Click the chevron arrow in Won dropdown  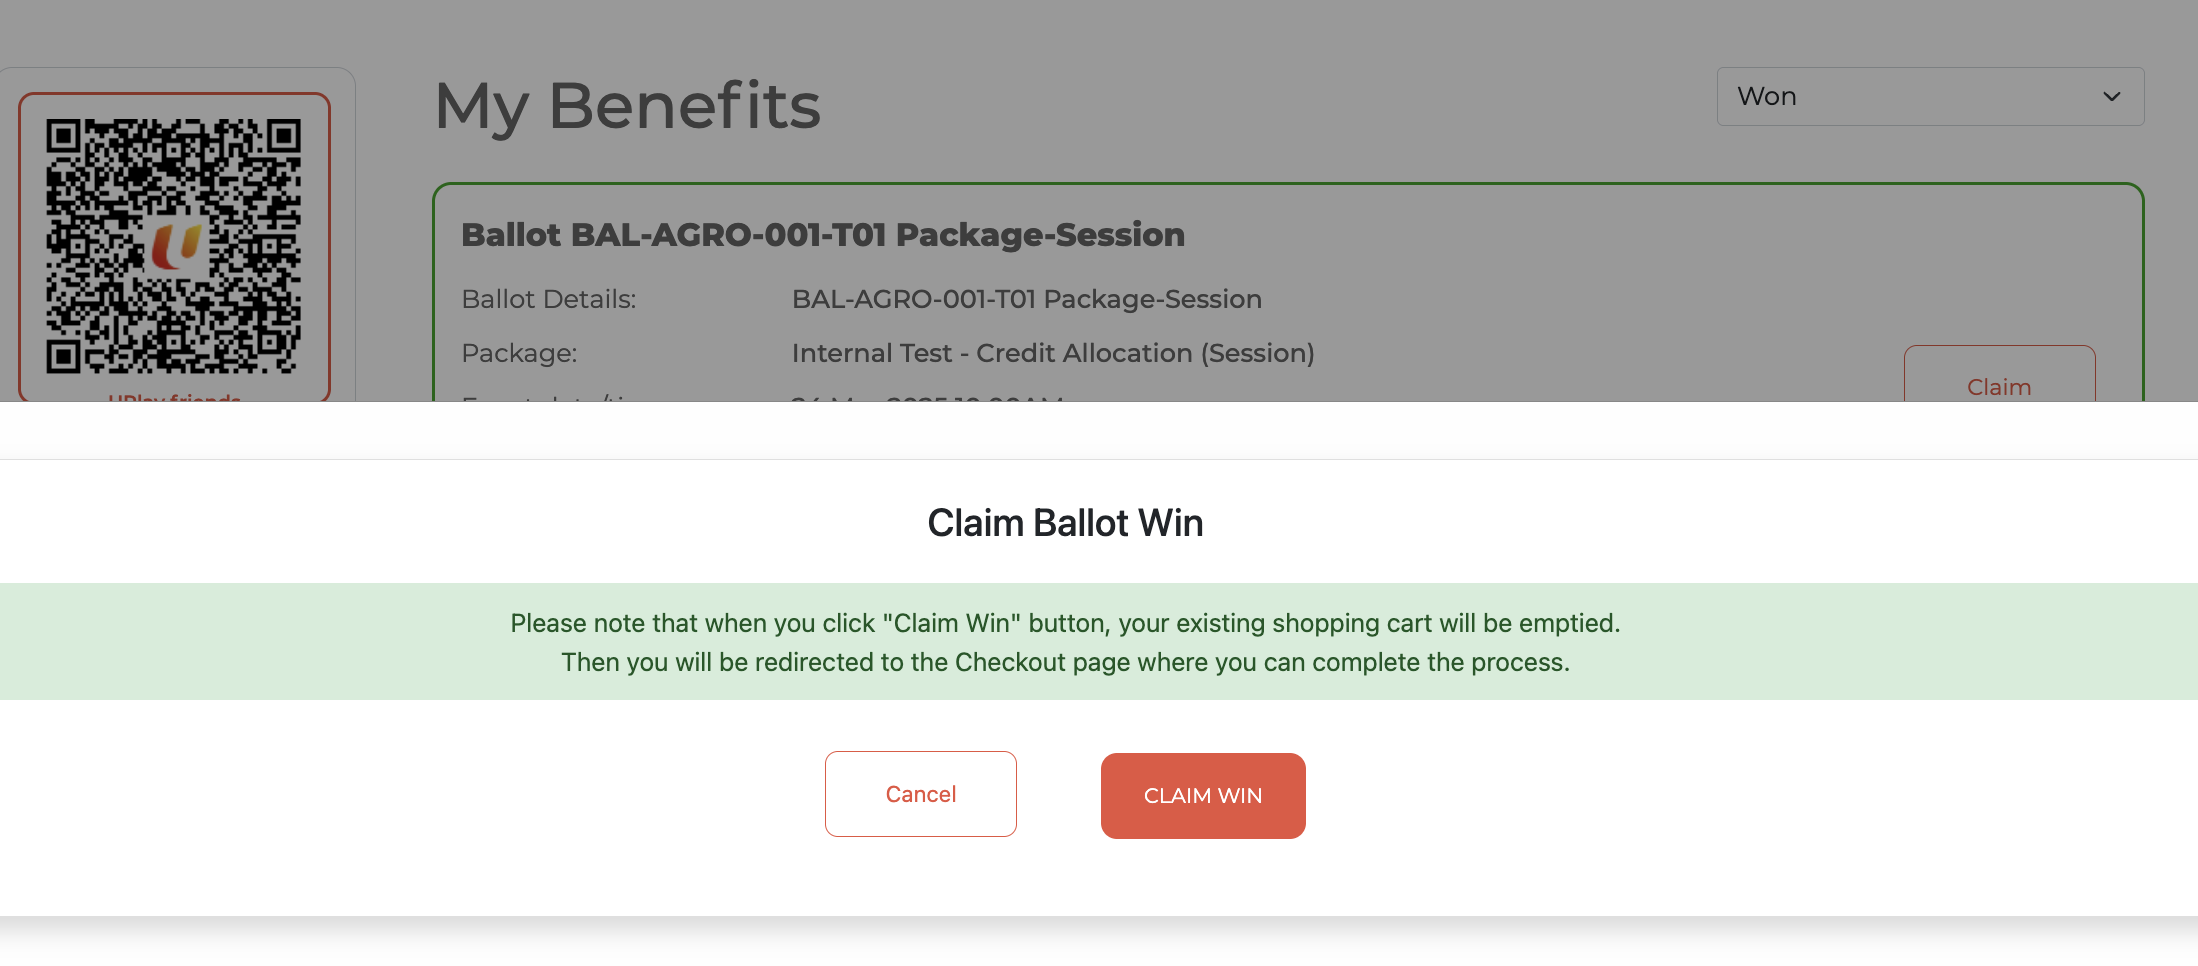tap(2111, 97)
